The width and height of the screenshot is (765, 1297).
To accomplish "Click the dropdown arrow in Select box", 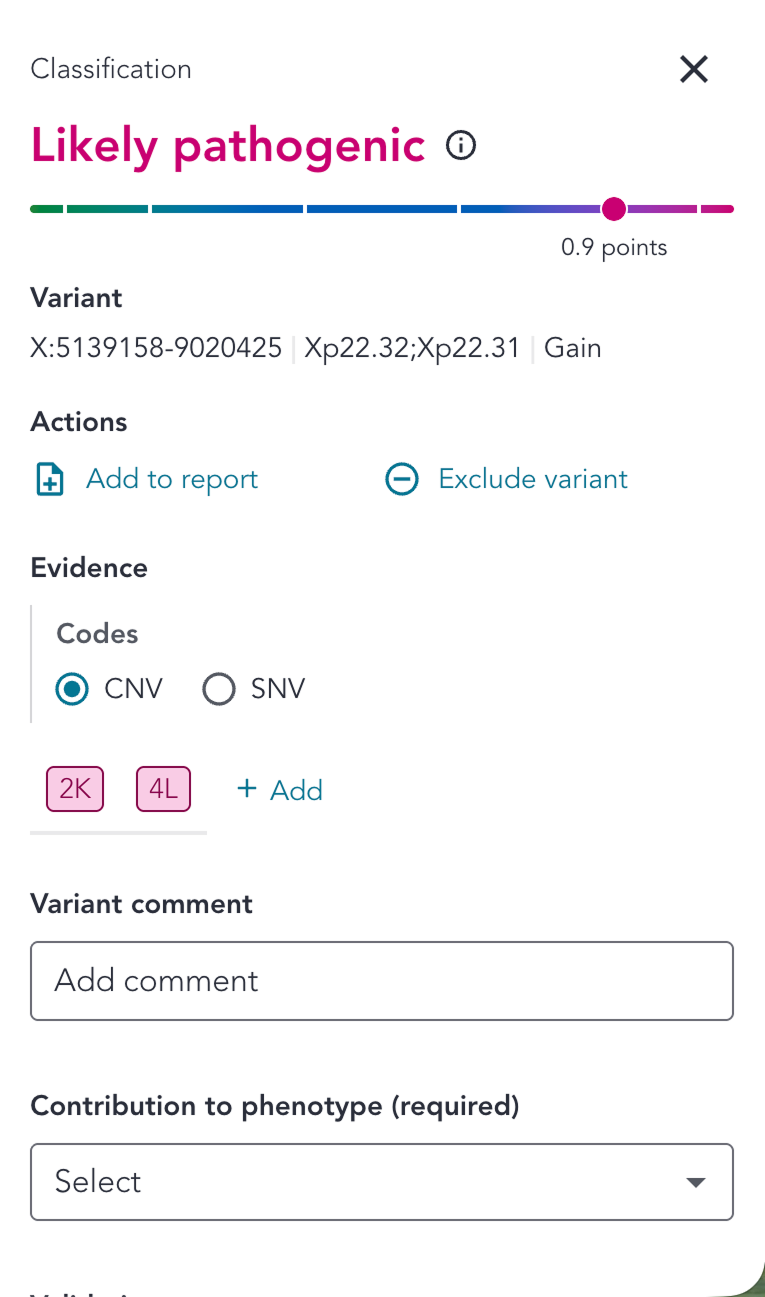I will 696,1183.
